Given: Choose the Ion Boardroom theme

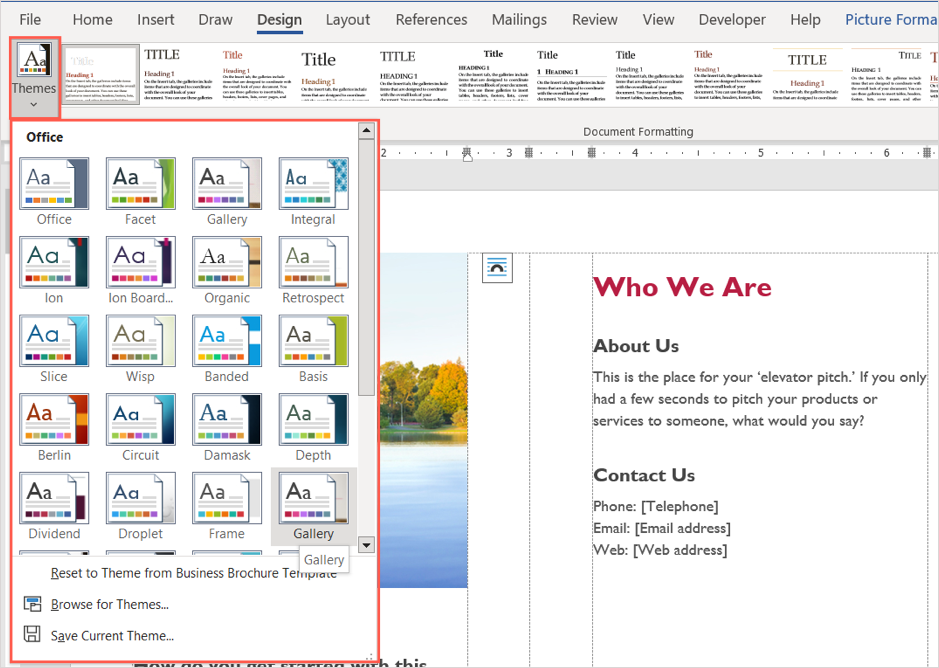Looking at the screenshot, I should point(140,263).
